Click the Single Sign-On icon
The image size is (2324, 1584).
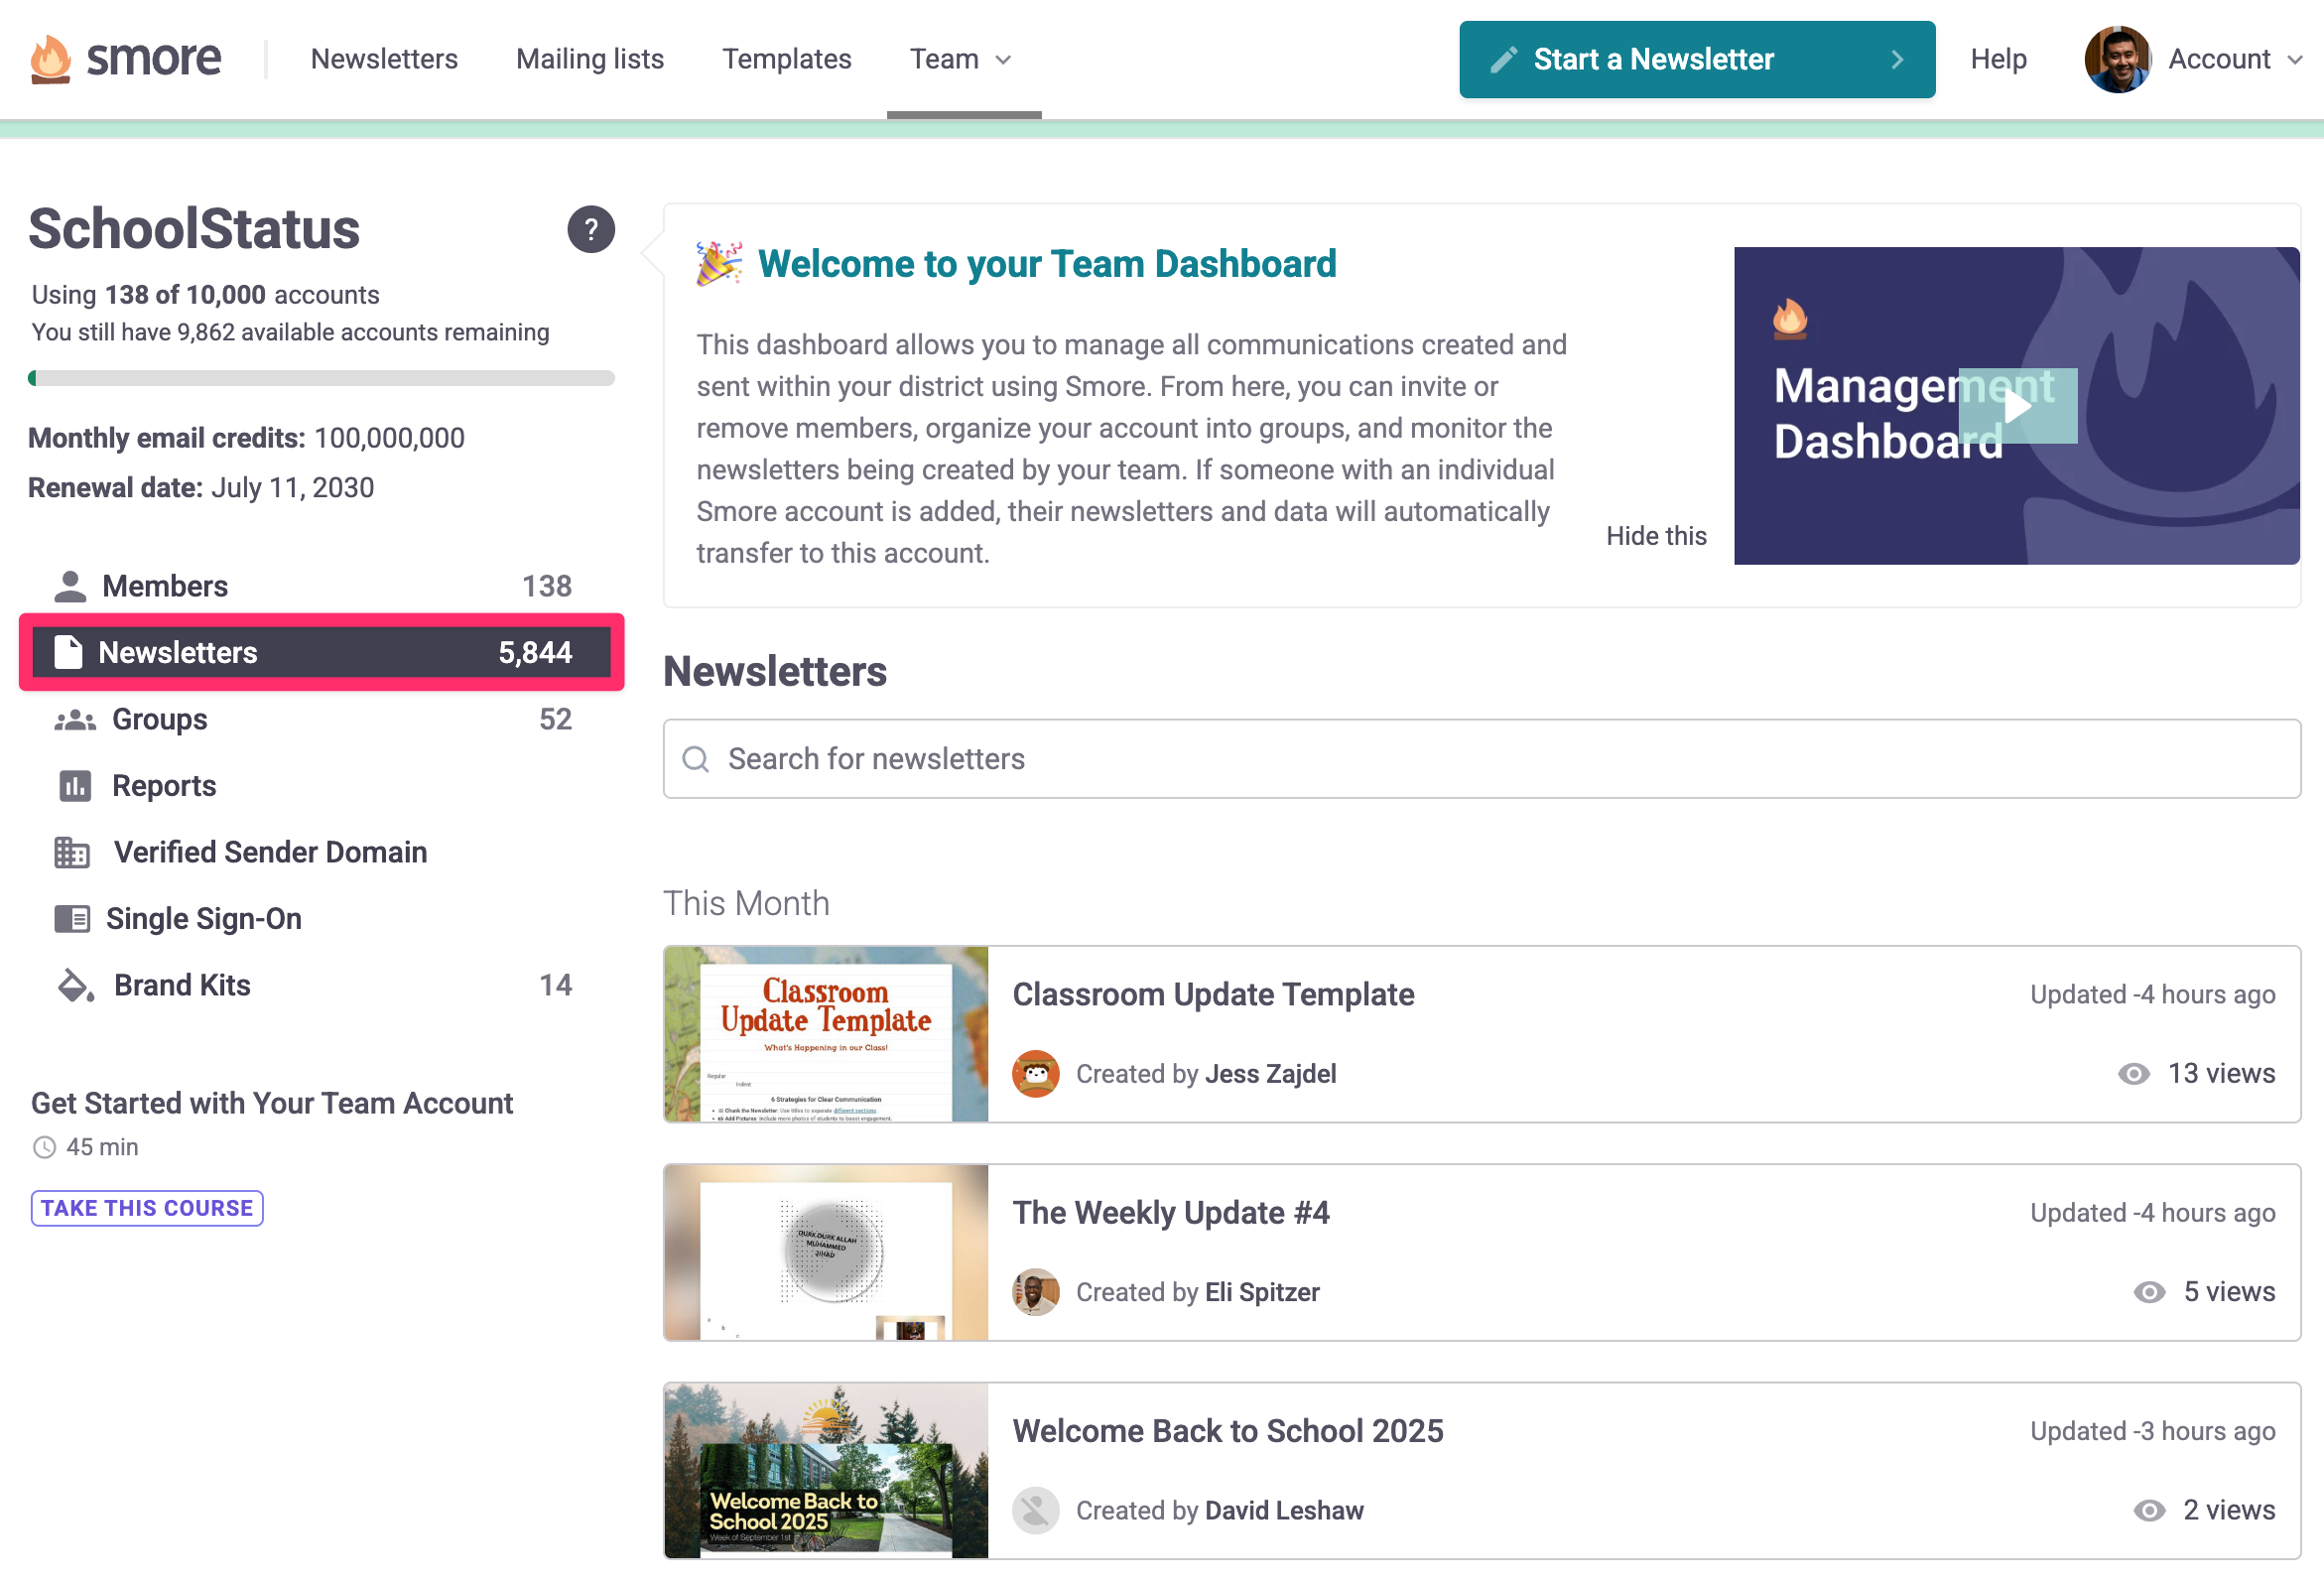coord(72,919)
